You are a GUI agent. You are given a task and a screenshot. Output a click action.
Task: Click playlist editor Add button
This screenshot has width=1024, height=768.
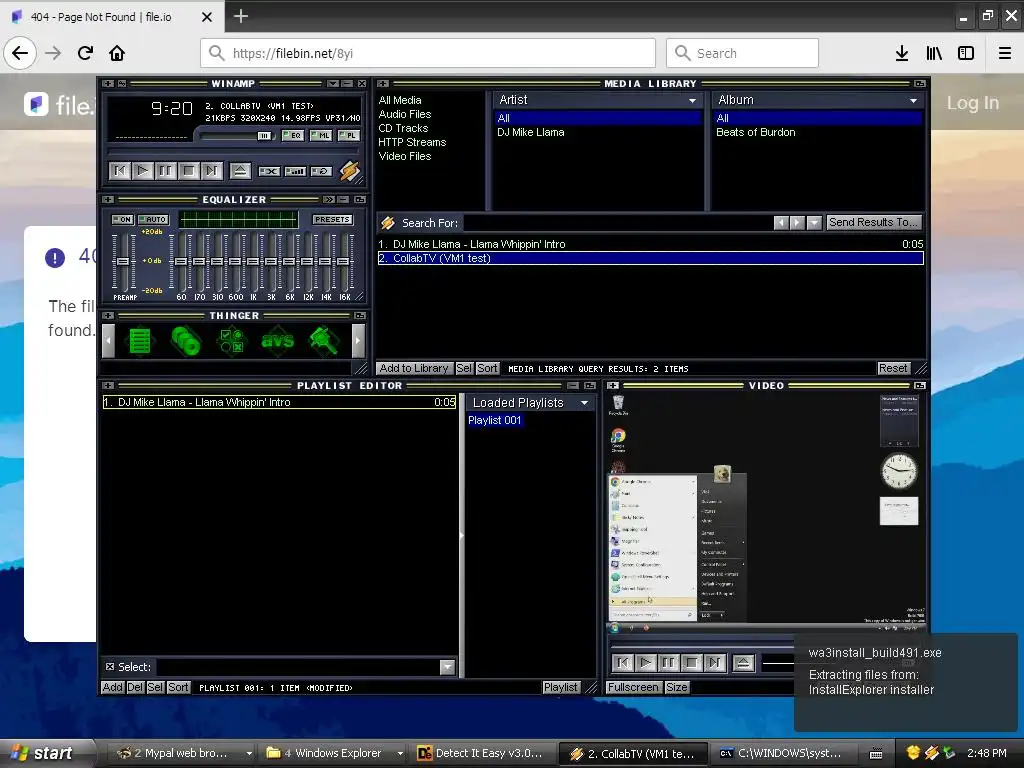[x=112, y=687]
